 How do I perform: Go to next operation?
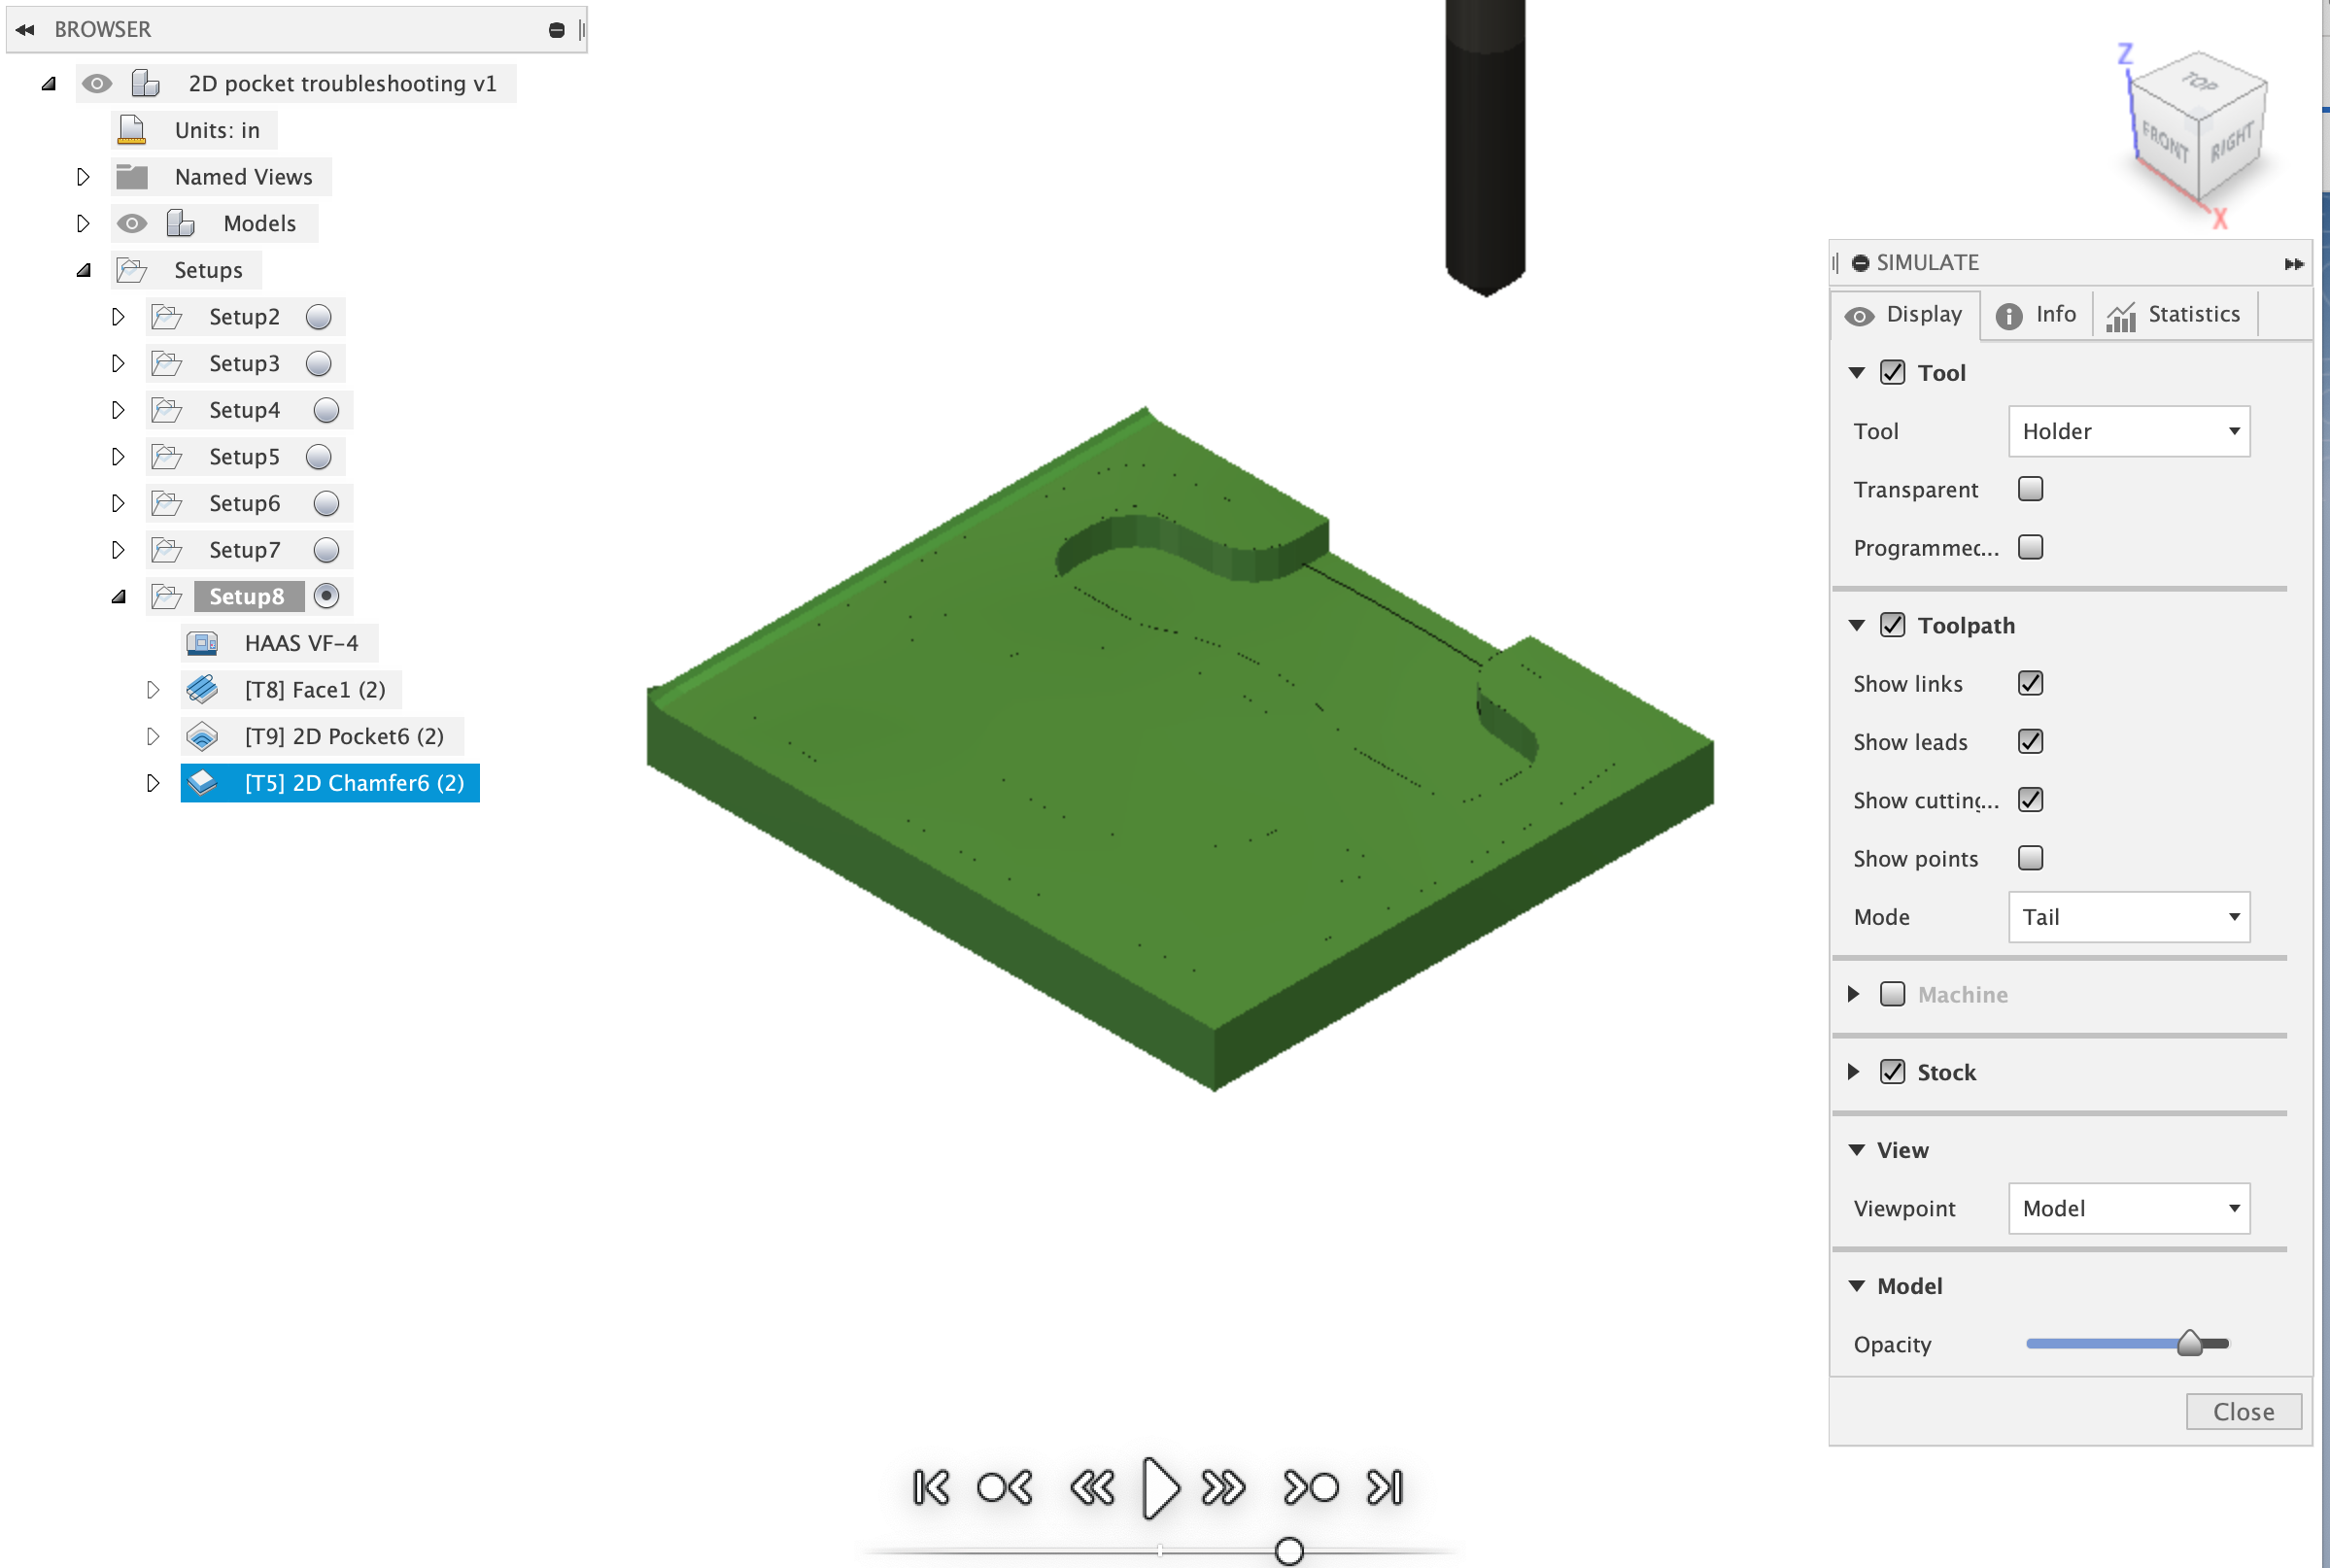1310,1488
